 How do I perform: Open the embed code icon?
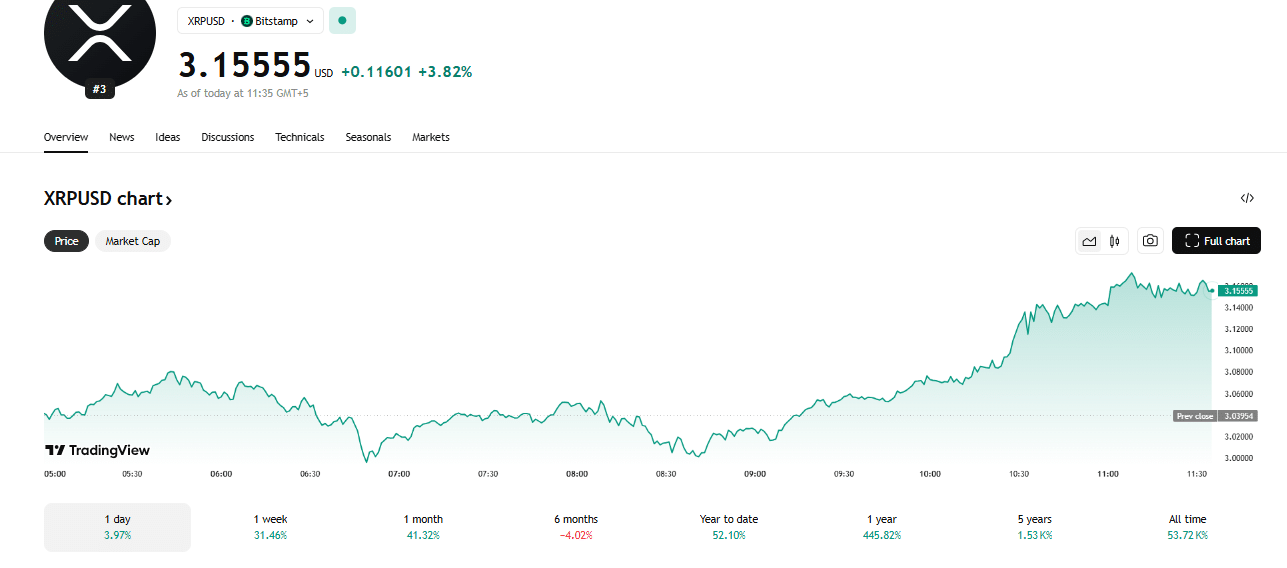(x=1247, y=198)
